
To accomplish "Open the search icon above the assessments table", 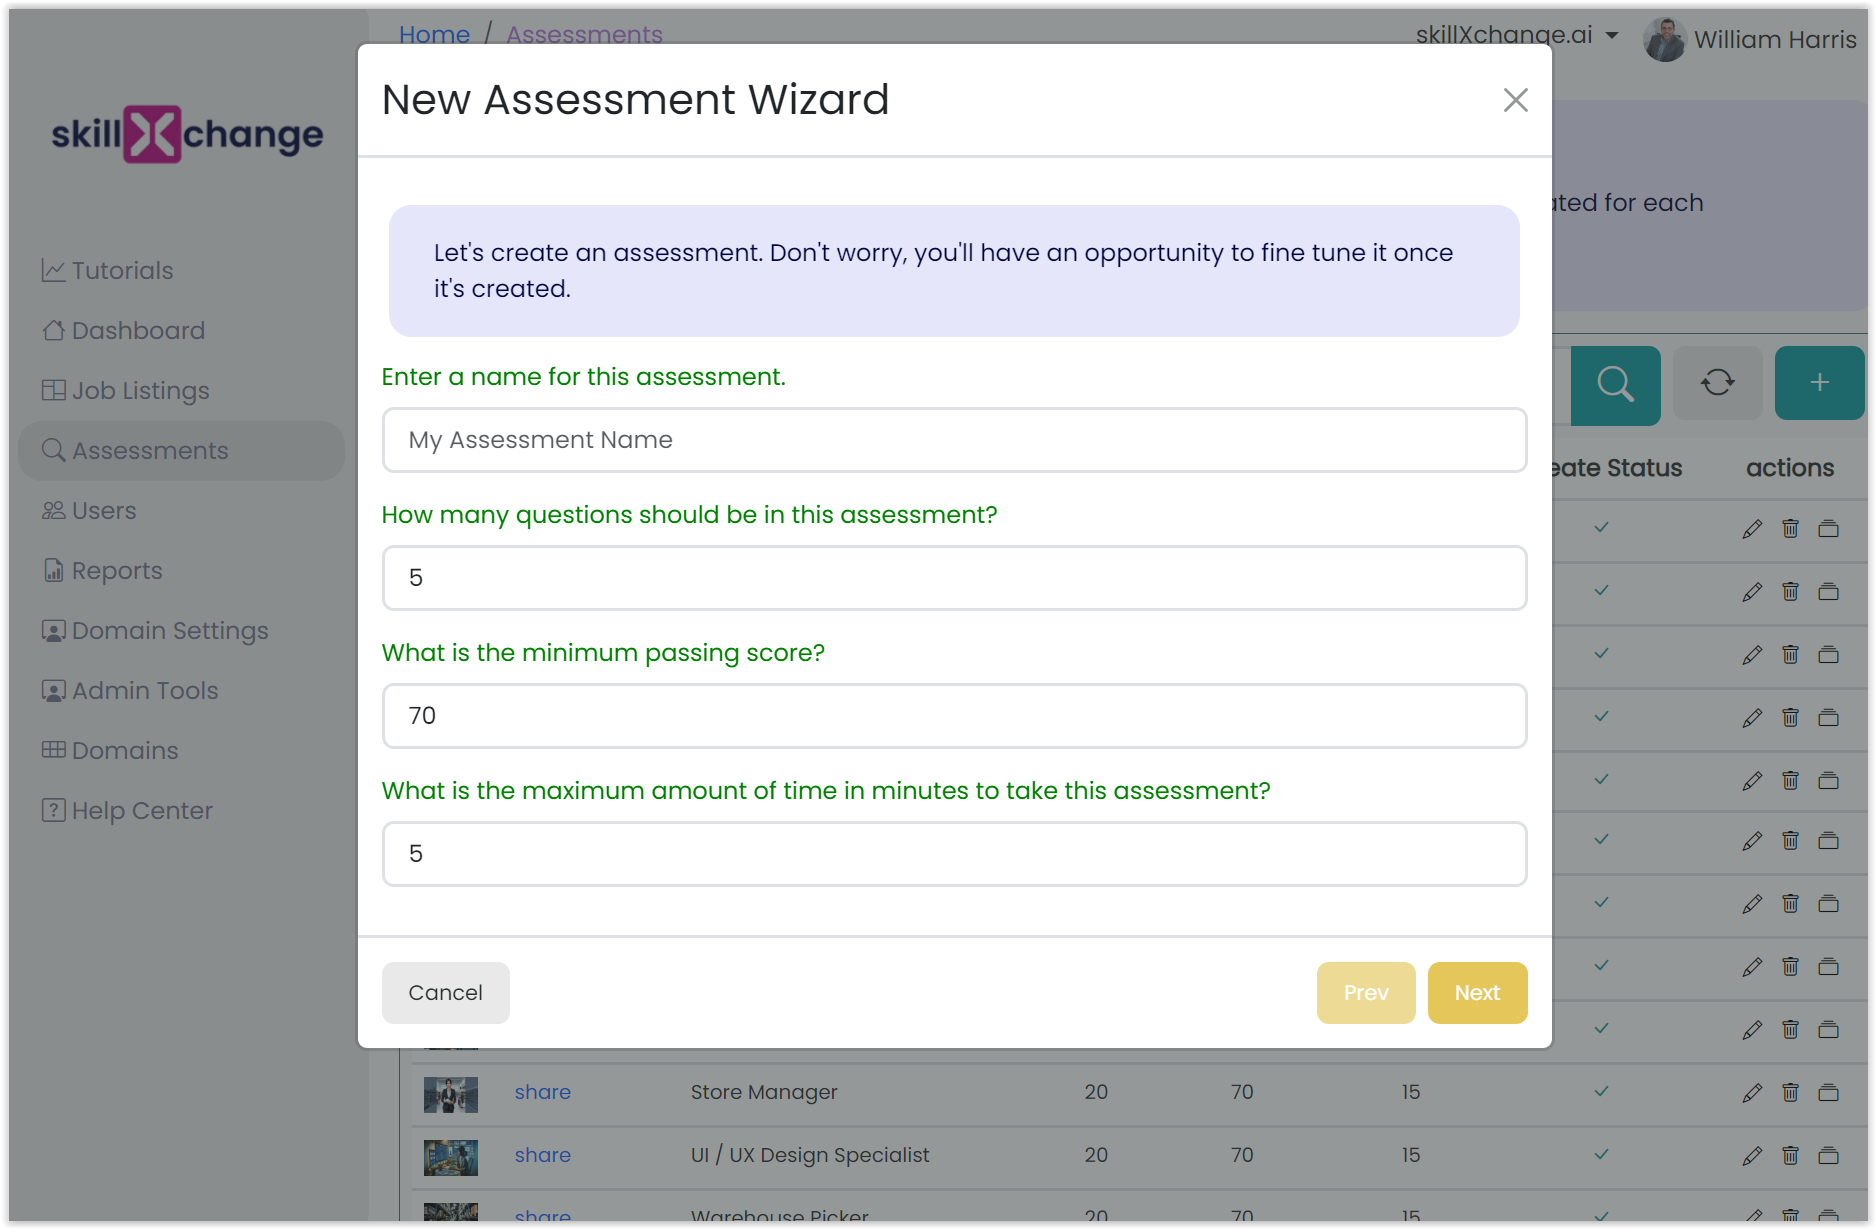I will [x=1615, y=384].
